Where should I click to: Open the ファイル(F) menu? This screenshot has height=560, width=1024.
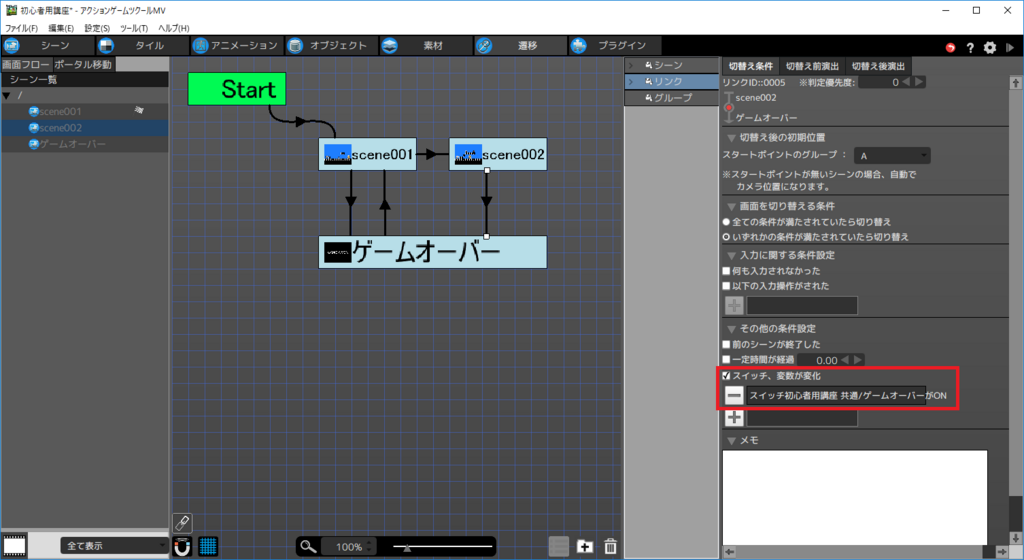[22, 28]
